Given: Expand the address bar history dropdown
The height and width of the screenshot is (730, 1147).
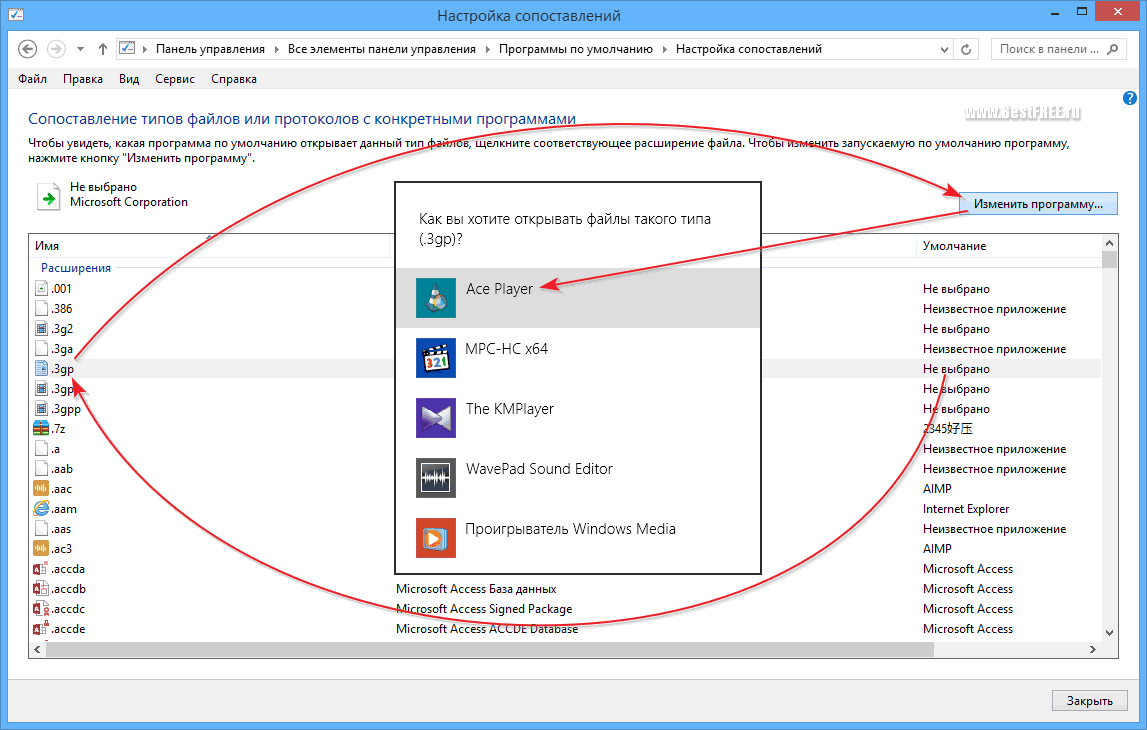Looking at the screenshot, I should [x=944, y=49].
